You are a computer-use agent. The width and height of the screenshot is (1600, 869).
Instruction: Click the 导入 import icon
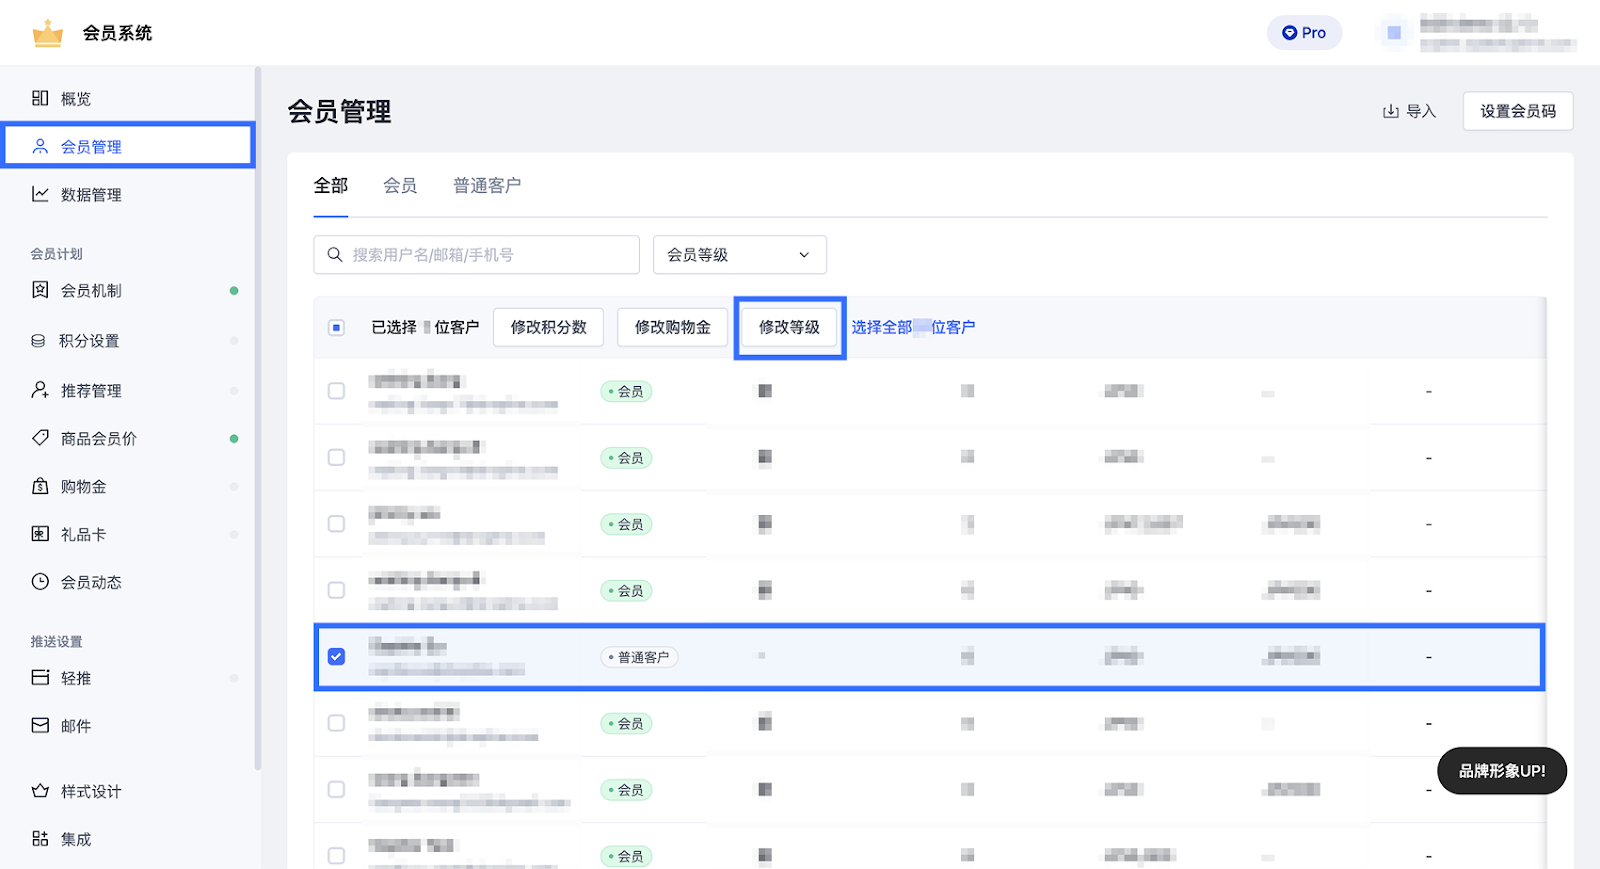pyautogui.click(x=1390, y=111)
